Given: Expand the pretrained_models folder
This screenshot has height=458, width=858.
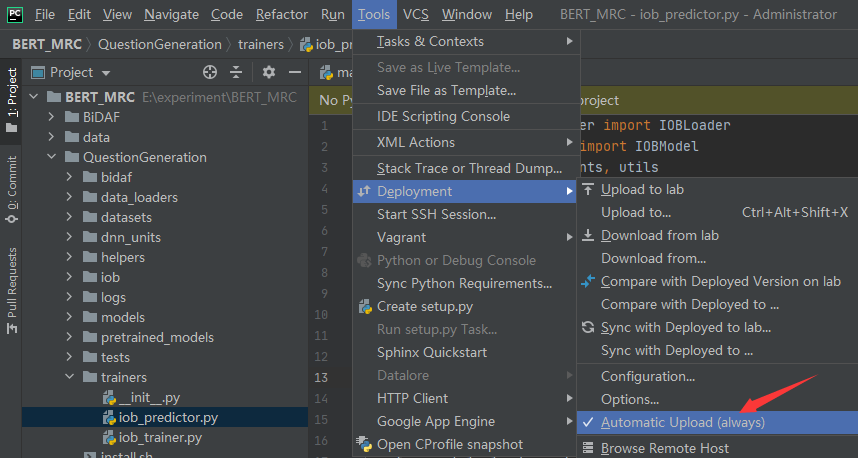Looking at the screenshot, I should [x=71, y=337].
